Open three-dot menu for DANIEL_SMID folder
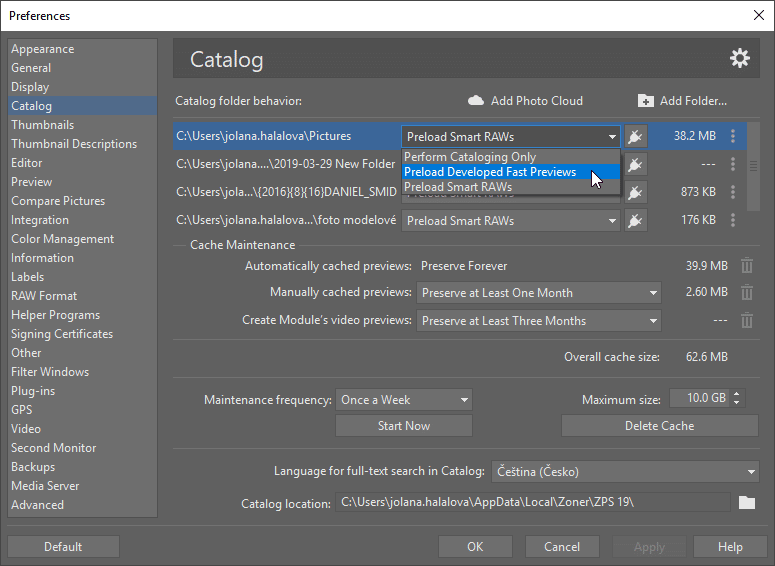 tap(732, 192)
